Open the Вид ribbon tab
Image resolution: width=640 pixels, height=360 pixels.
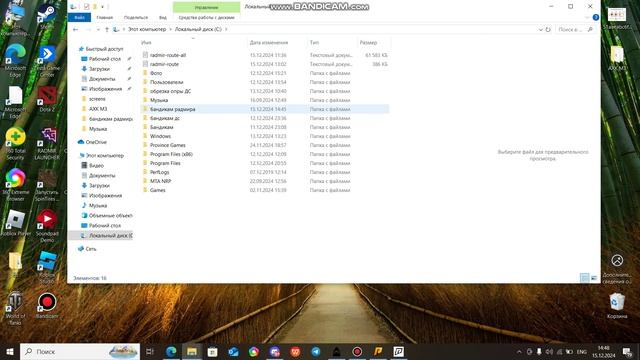(163, 18)
